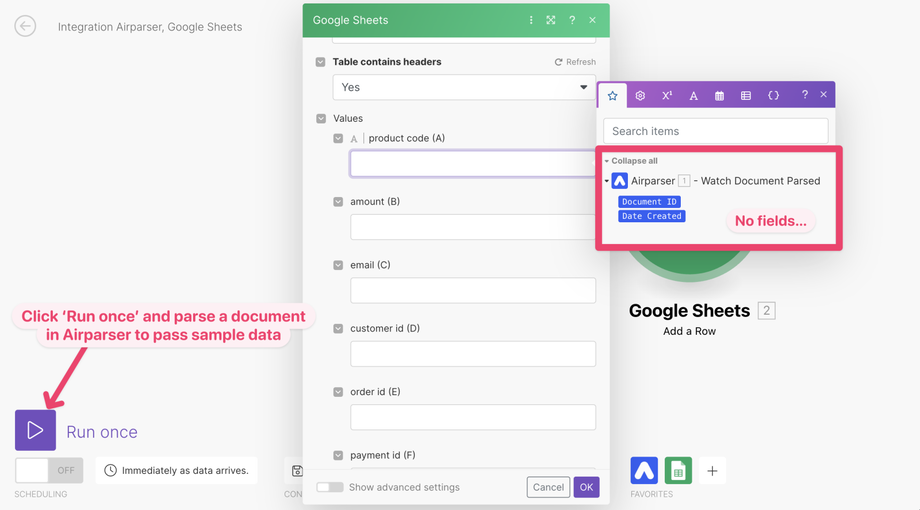920x510 pixels.
Task: Open the custom variables braces tab
Action: [x=773, y=96]
